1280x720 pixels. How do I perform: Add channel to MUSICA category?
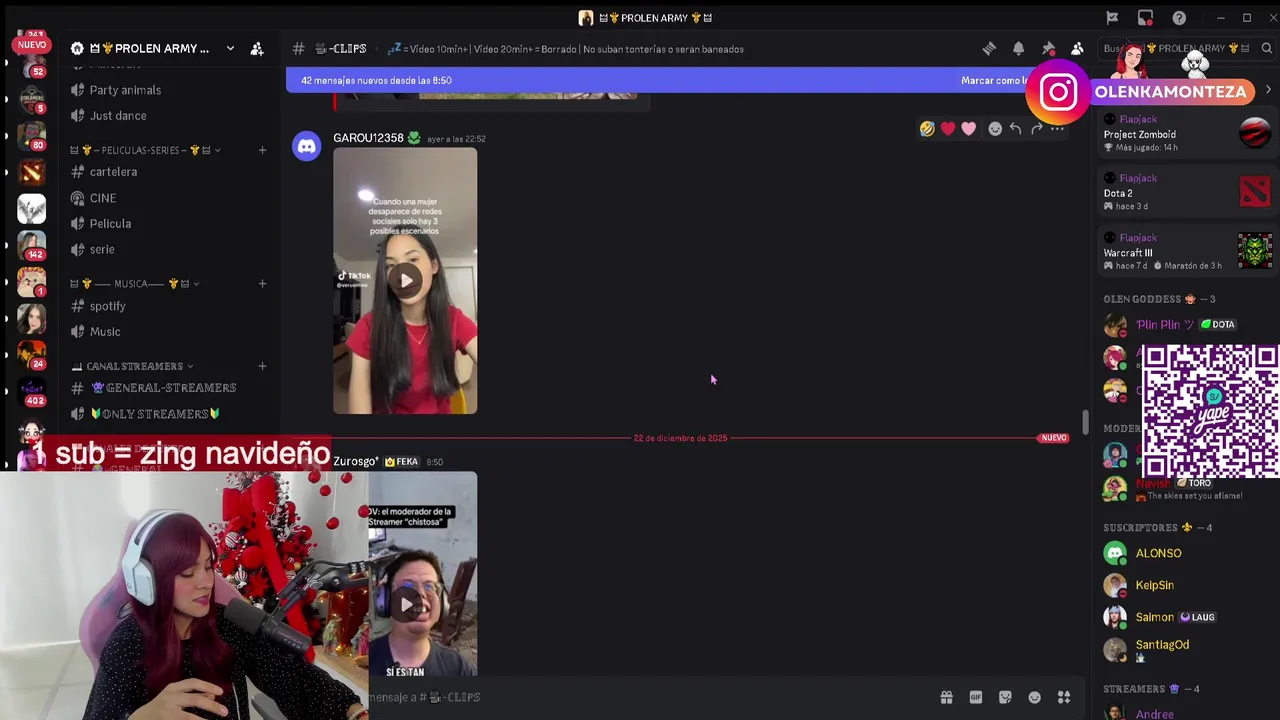pyautogui.click(x=262, y=284)
